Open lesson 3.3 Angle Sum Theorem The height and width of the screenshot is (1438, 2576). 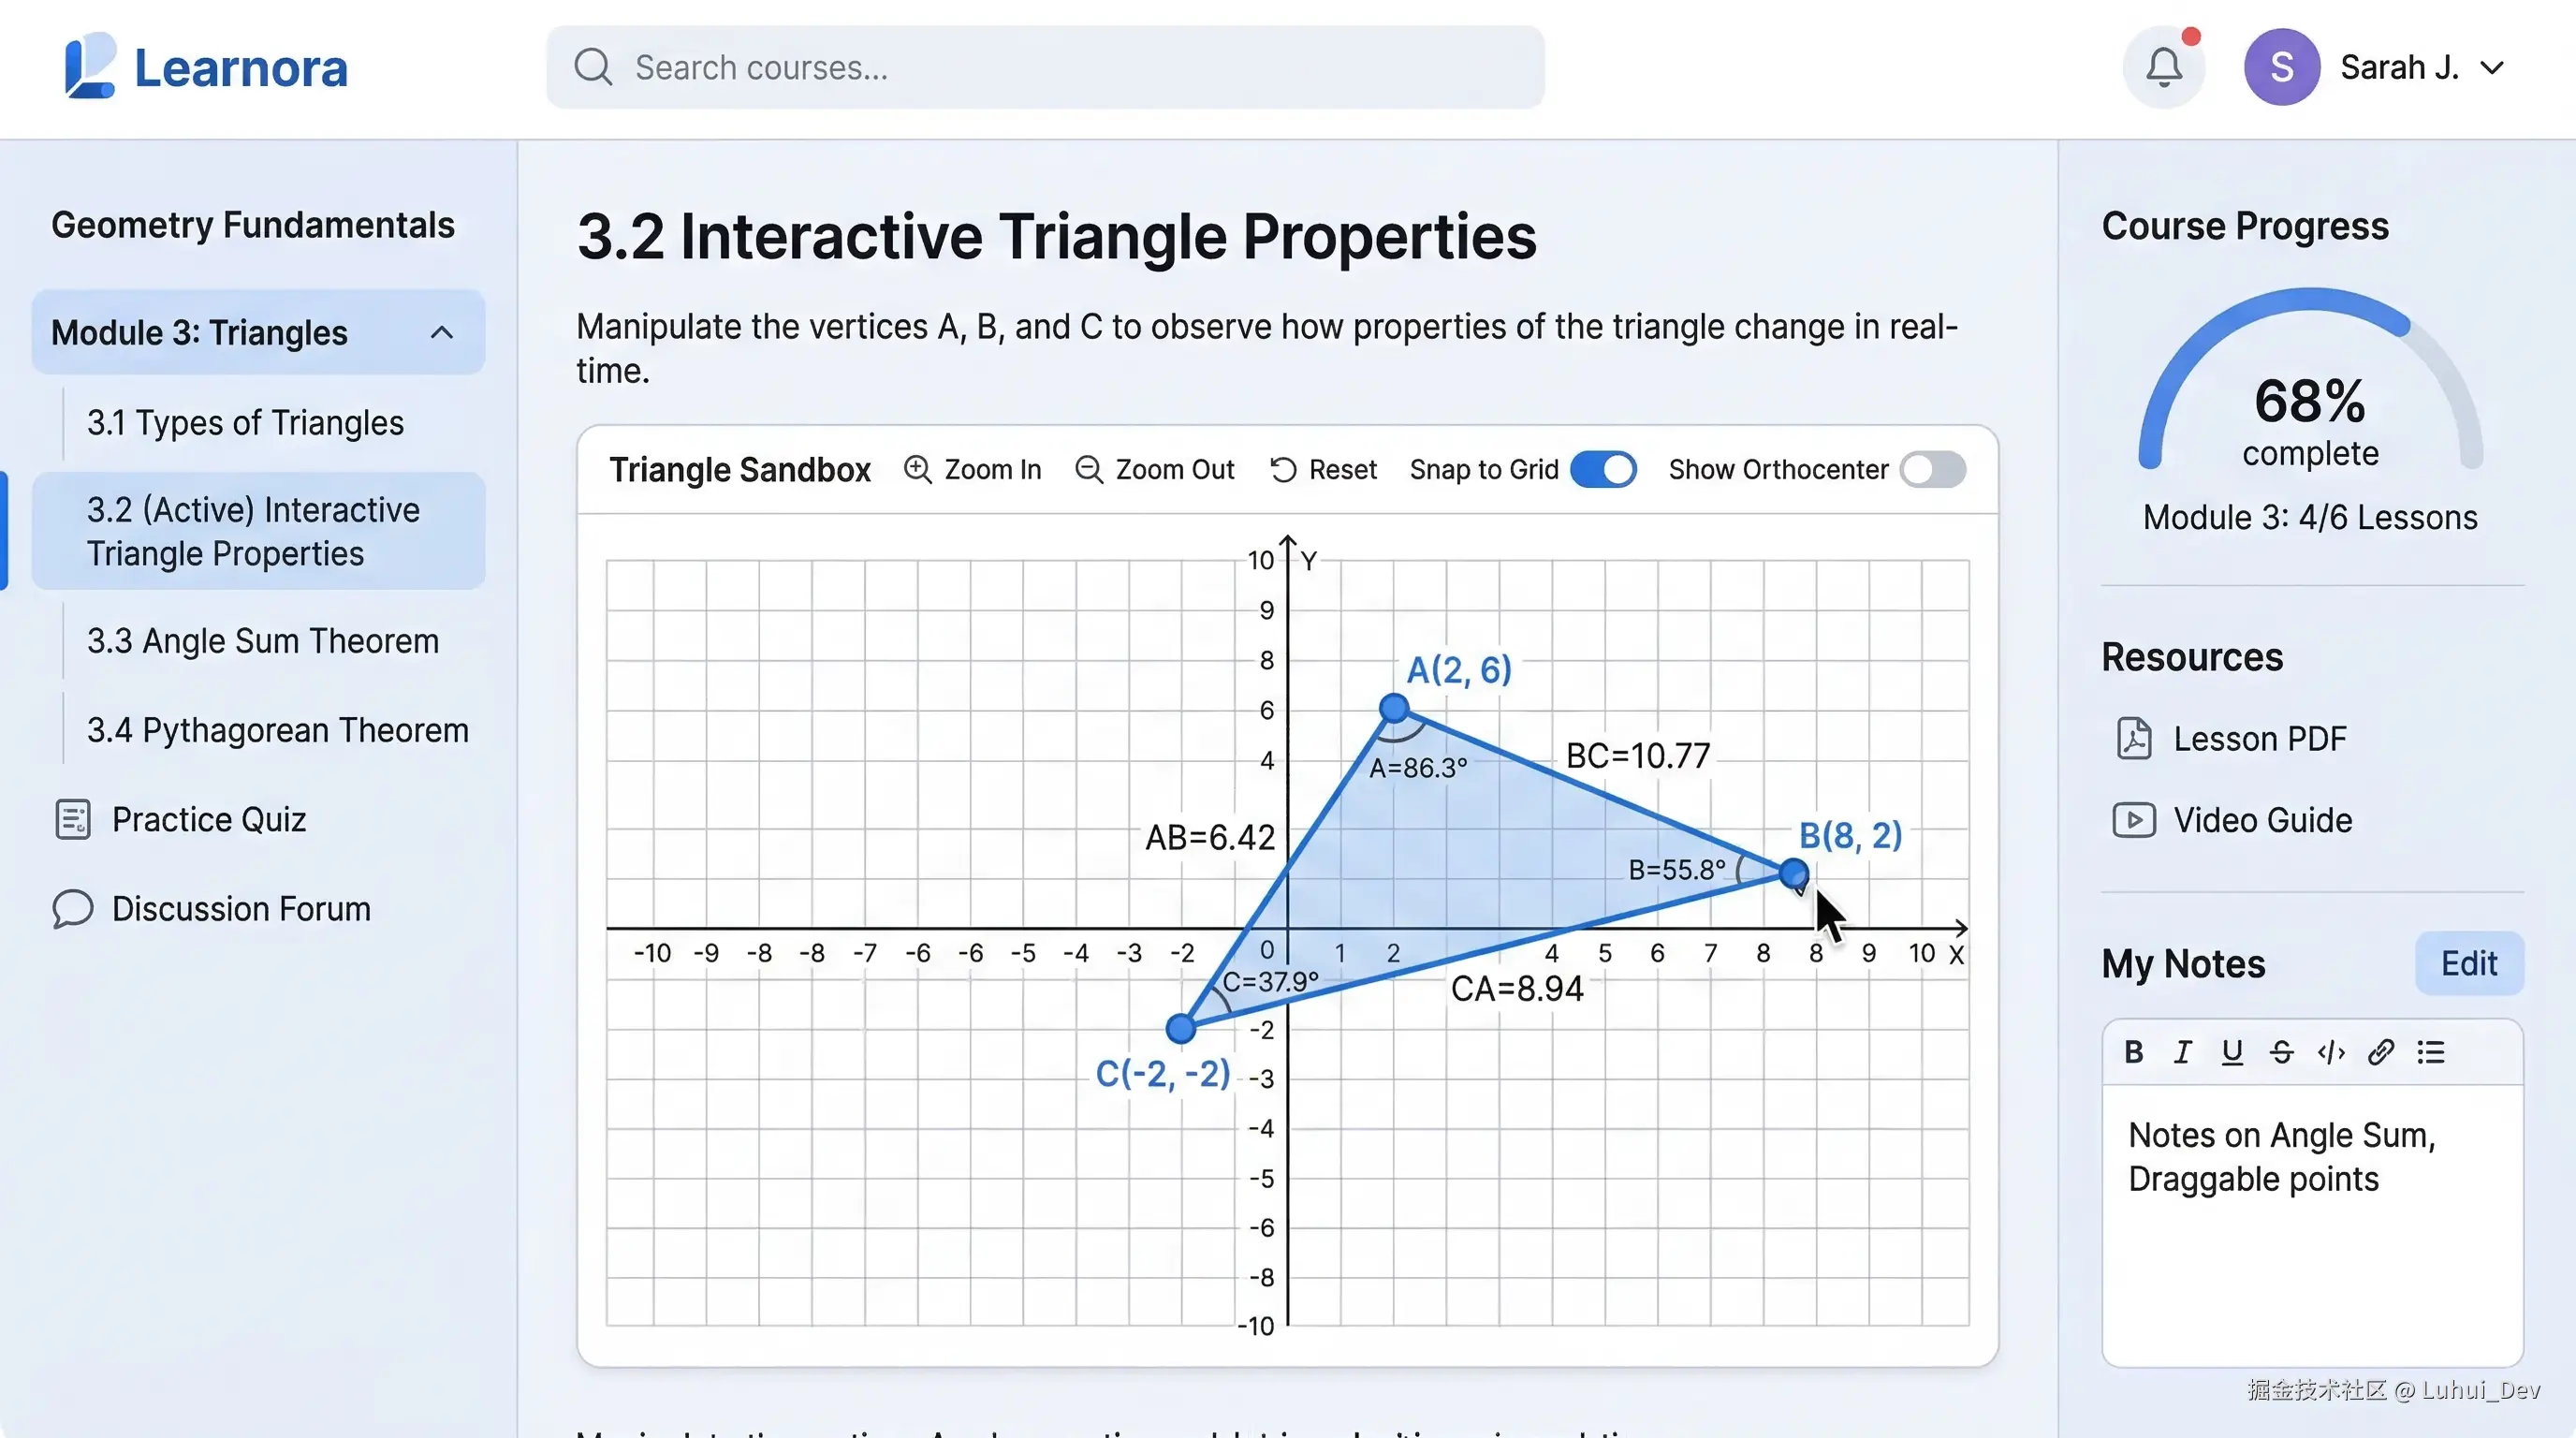pyautogui.click(x=262, y=641)
